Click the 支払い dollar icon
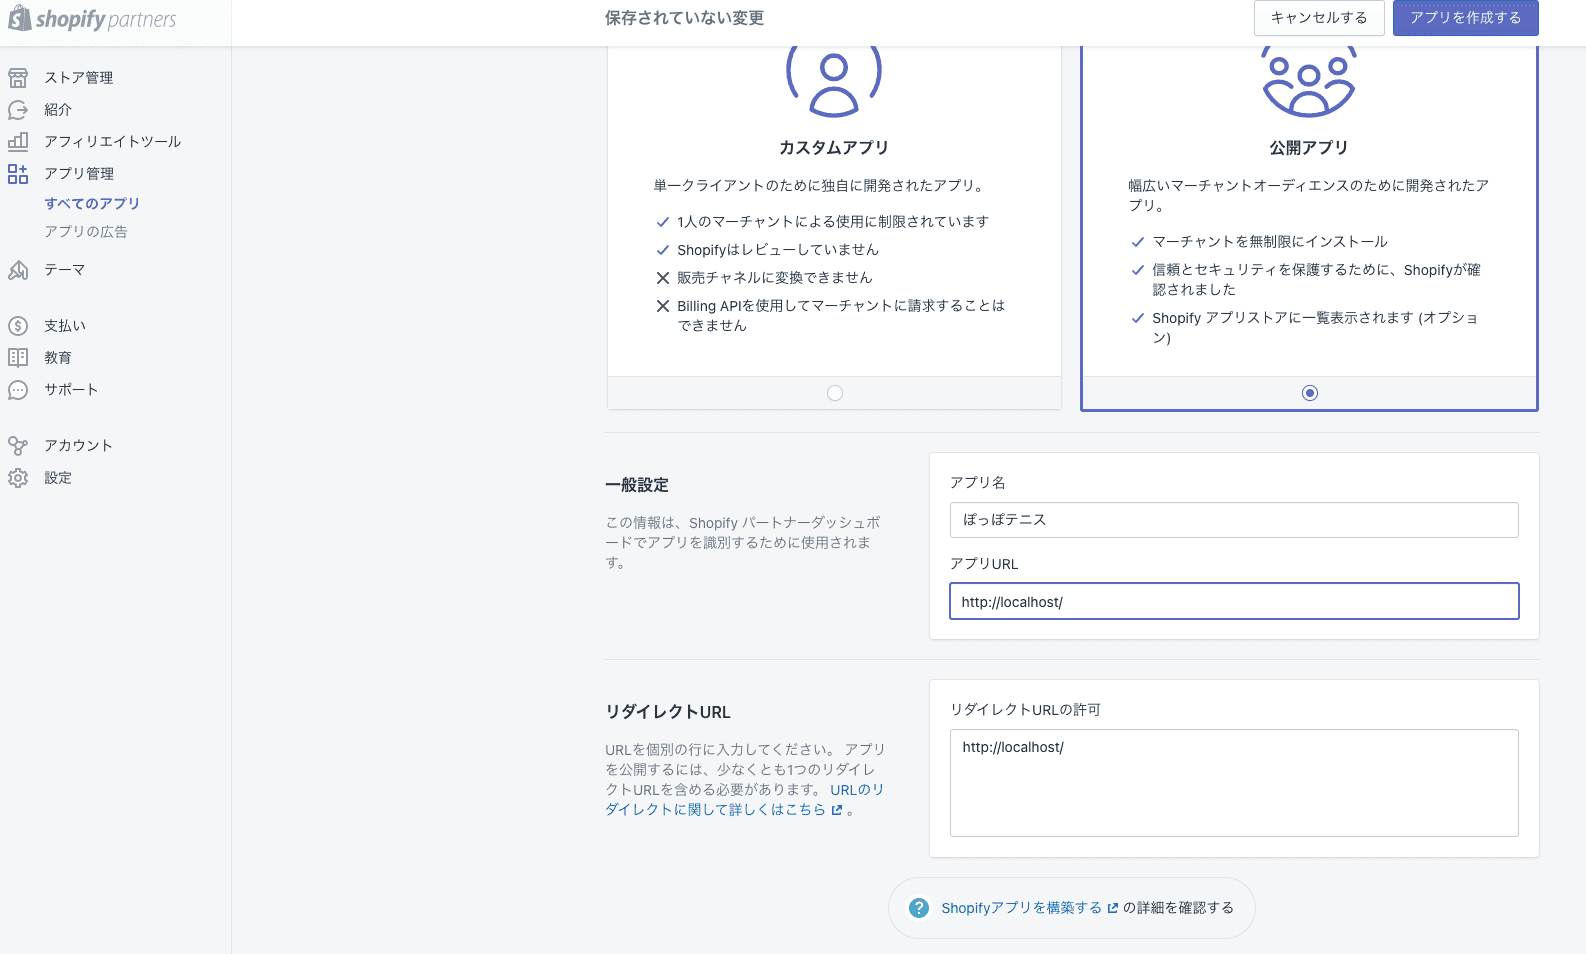Image resolution: width=1586 pixels, height=954 pixels. coord(18,325)
